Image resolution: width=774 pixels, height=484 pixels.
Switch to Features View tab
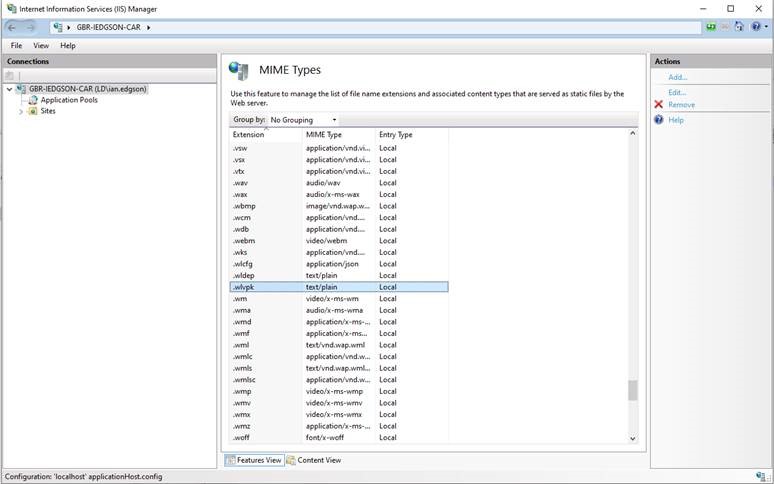tap(253, 460)
